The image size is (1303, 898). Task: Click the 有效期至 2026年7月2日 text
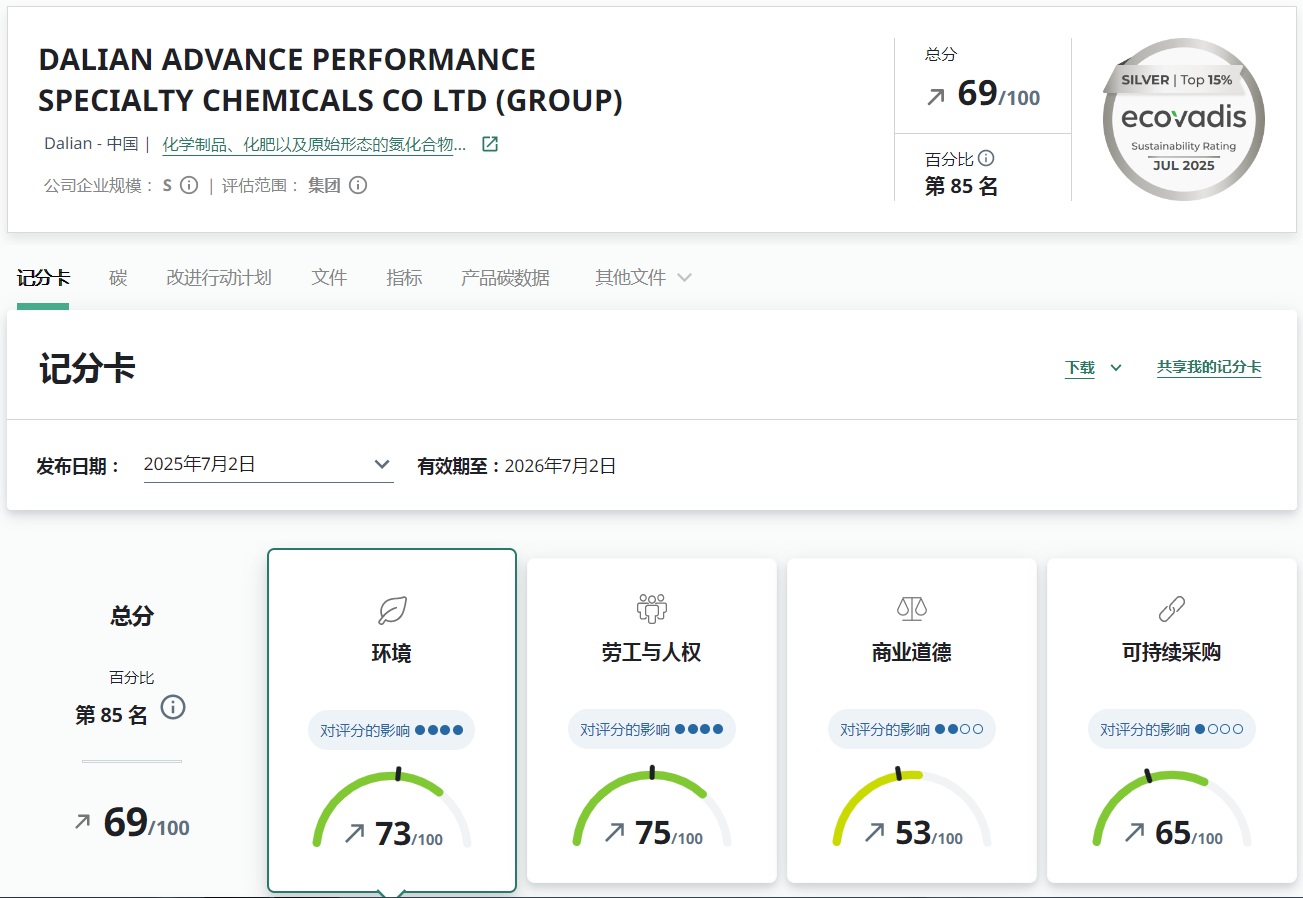(x=517, y=466)
